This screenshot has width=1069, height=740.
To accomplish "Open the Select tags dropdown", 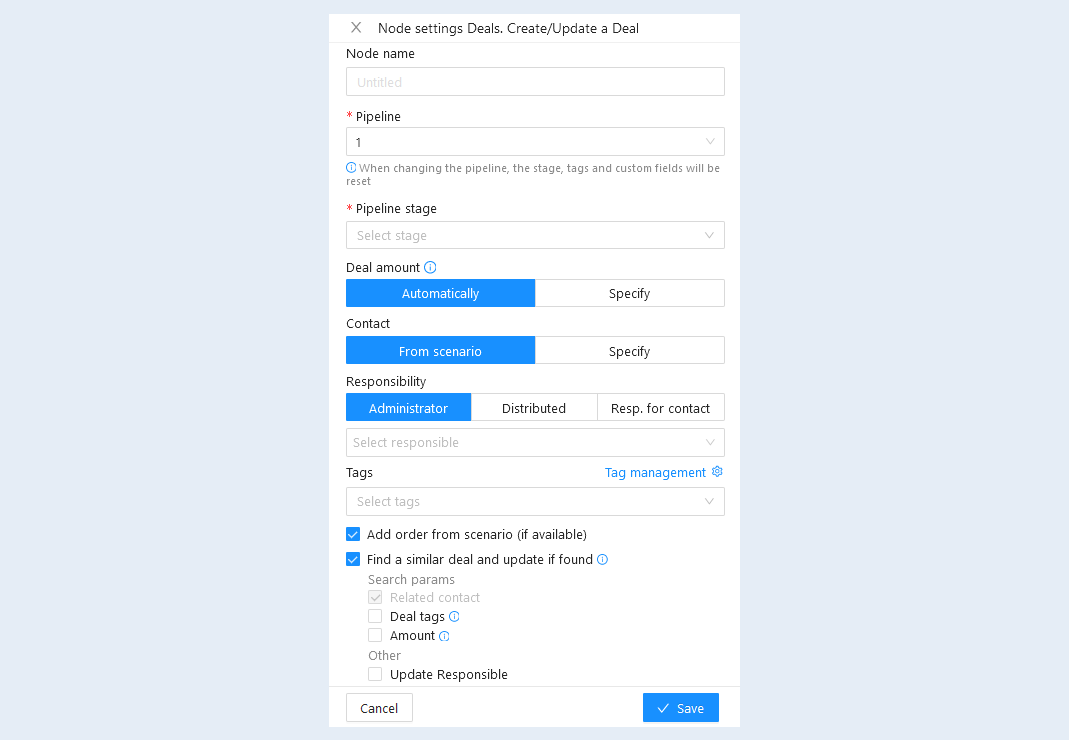I will pos(535,501).
